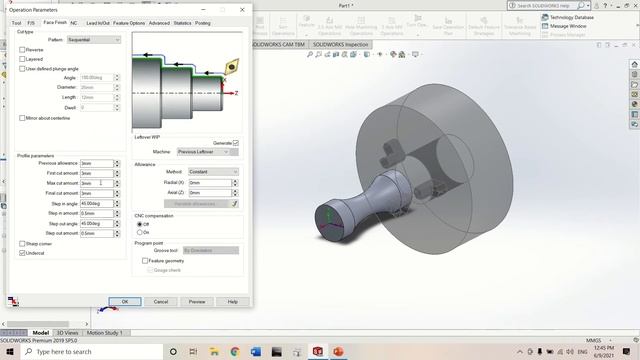Click the Axial (Z) input field
Image resolution: width=640 pixels, height=360 pixels.
tap(210, 192)
